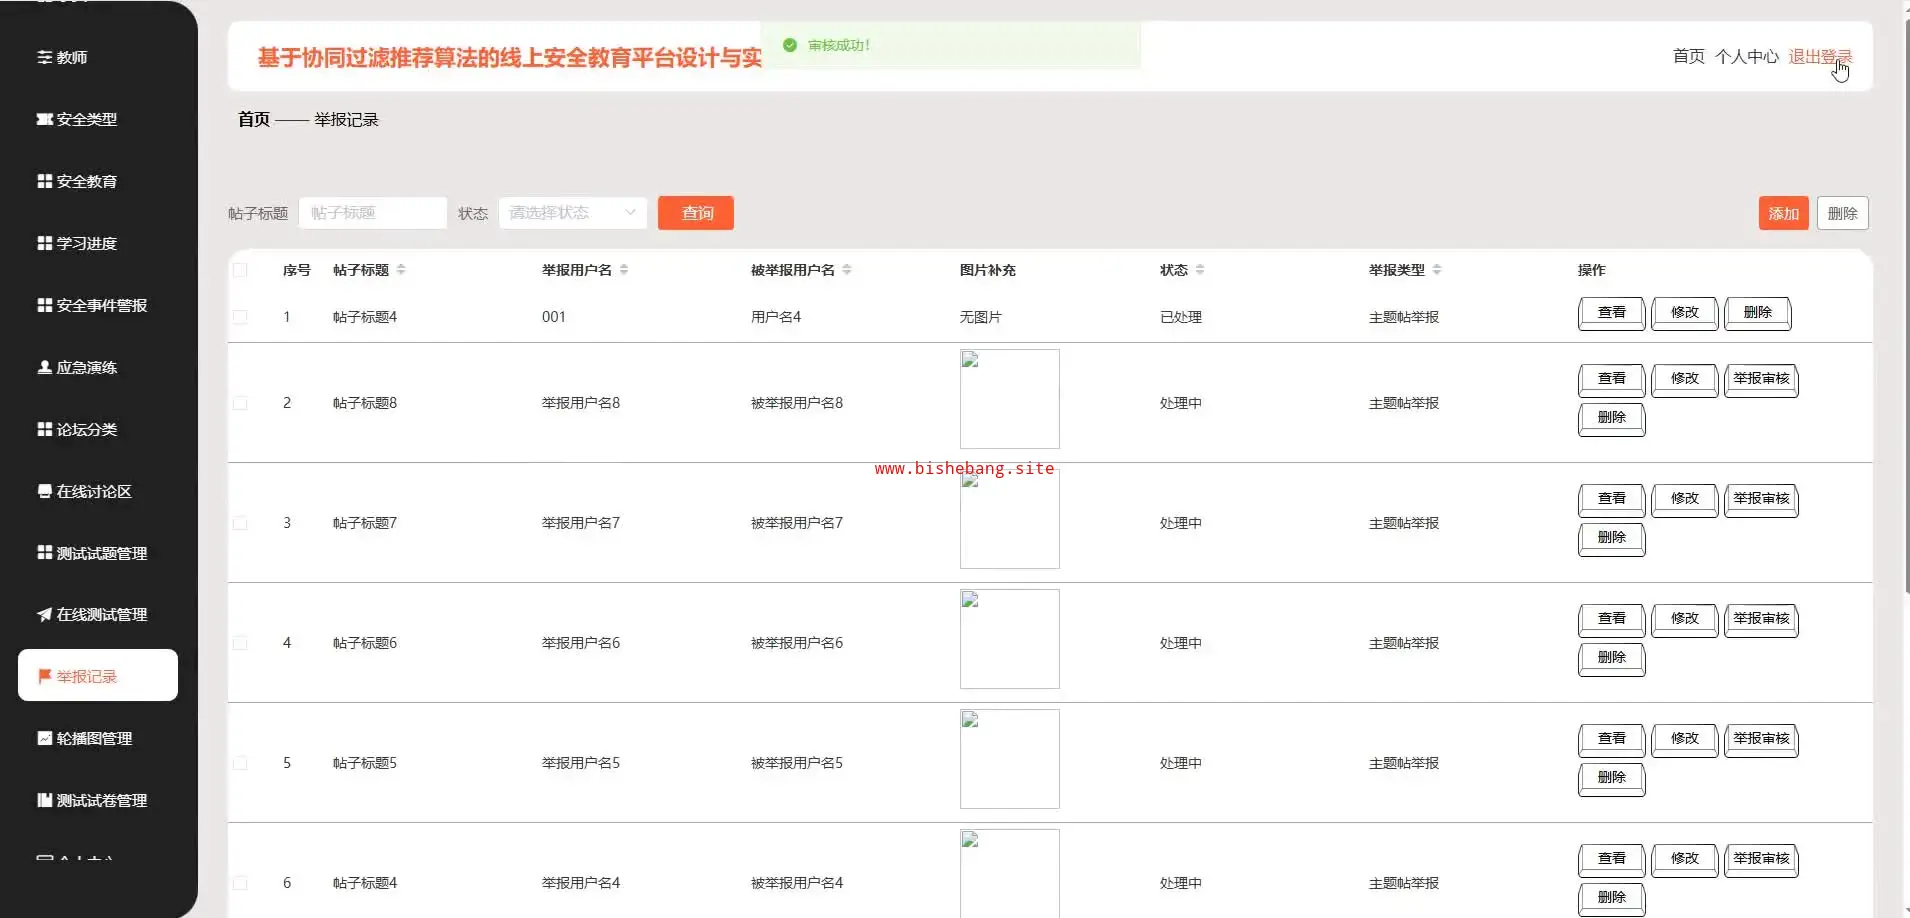
Task: Check the checkbox for row 帖子标题7
Action: (240, 523)
